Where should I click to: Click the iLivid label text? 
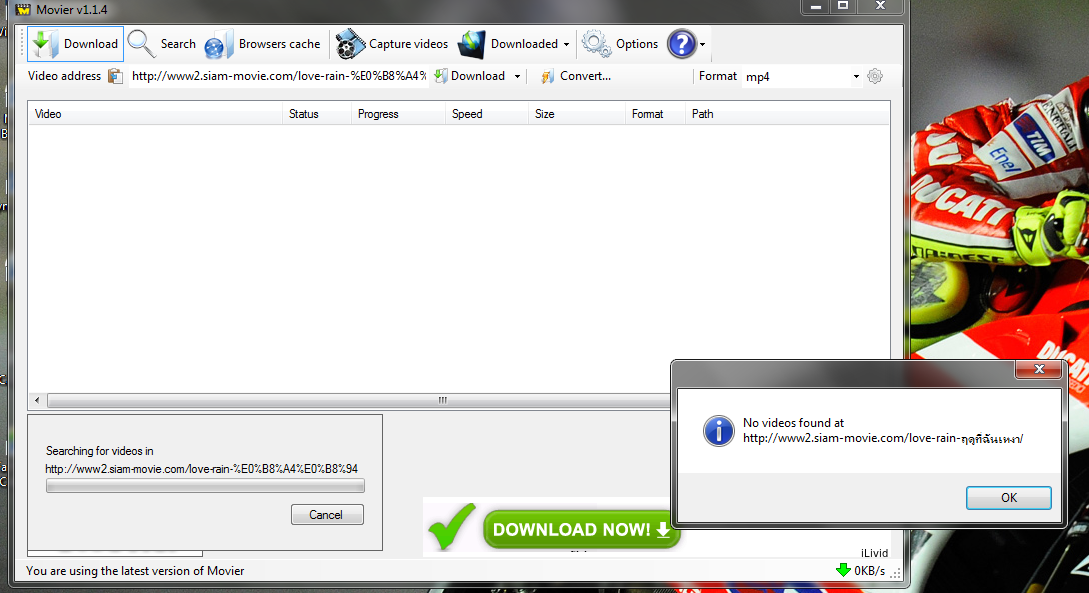pyautogui.click(x=874, y=553)
